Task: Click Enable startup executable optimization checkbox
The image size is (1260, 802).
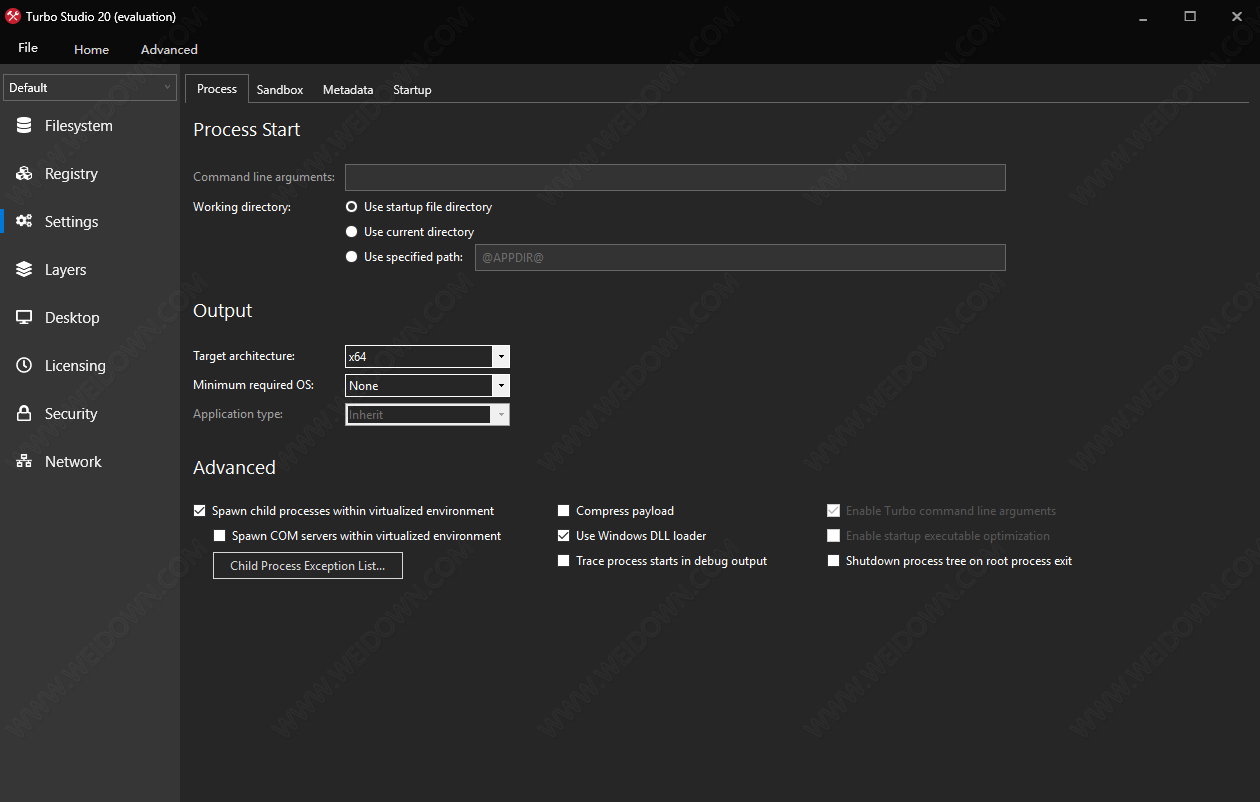Action: click(833, 536)
